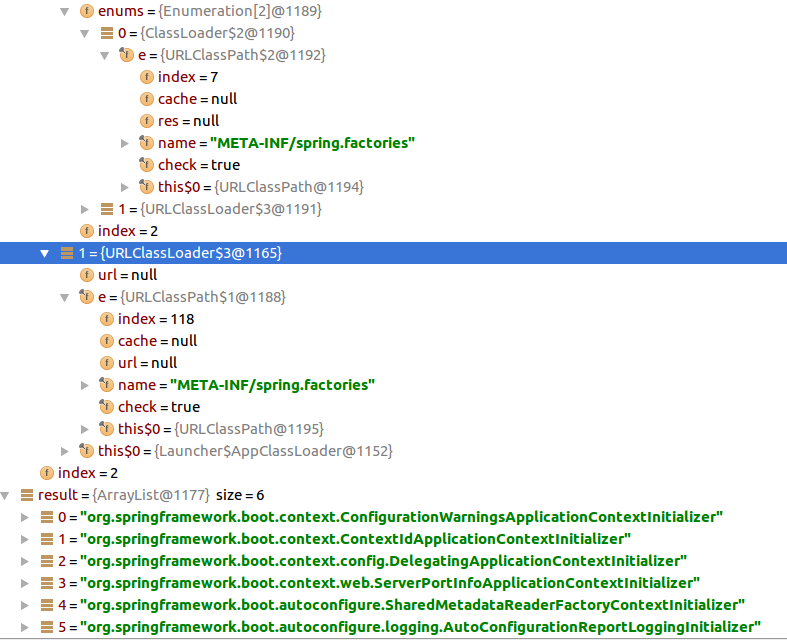Select the 'res = null' row text

188,121
